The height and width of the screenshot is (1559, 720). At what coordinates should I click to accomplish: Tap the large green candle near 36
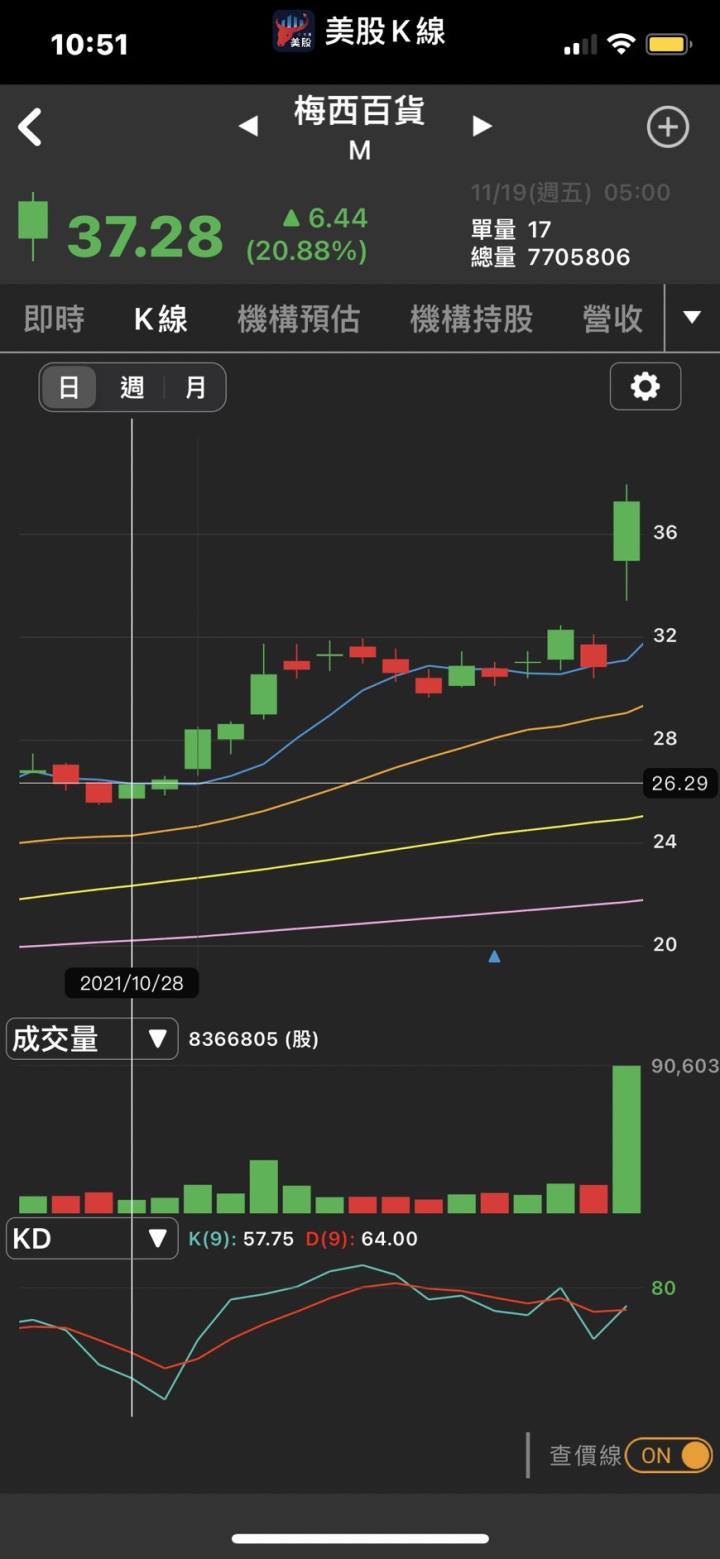coord(627,530)
